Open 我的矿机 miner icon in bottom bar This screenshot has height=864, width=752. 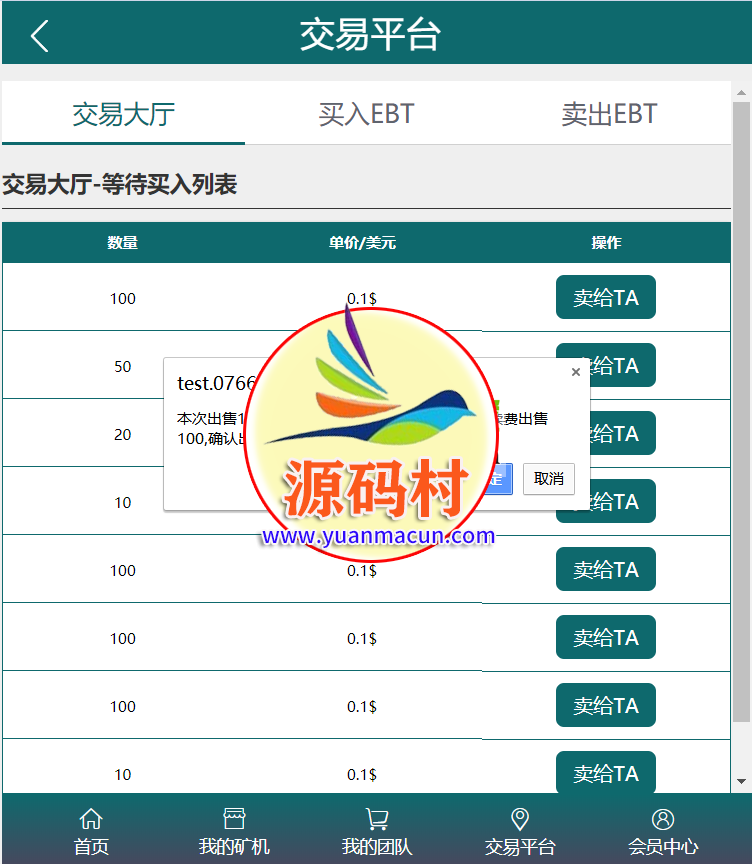(234, 820)
